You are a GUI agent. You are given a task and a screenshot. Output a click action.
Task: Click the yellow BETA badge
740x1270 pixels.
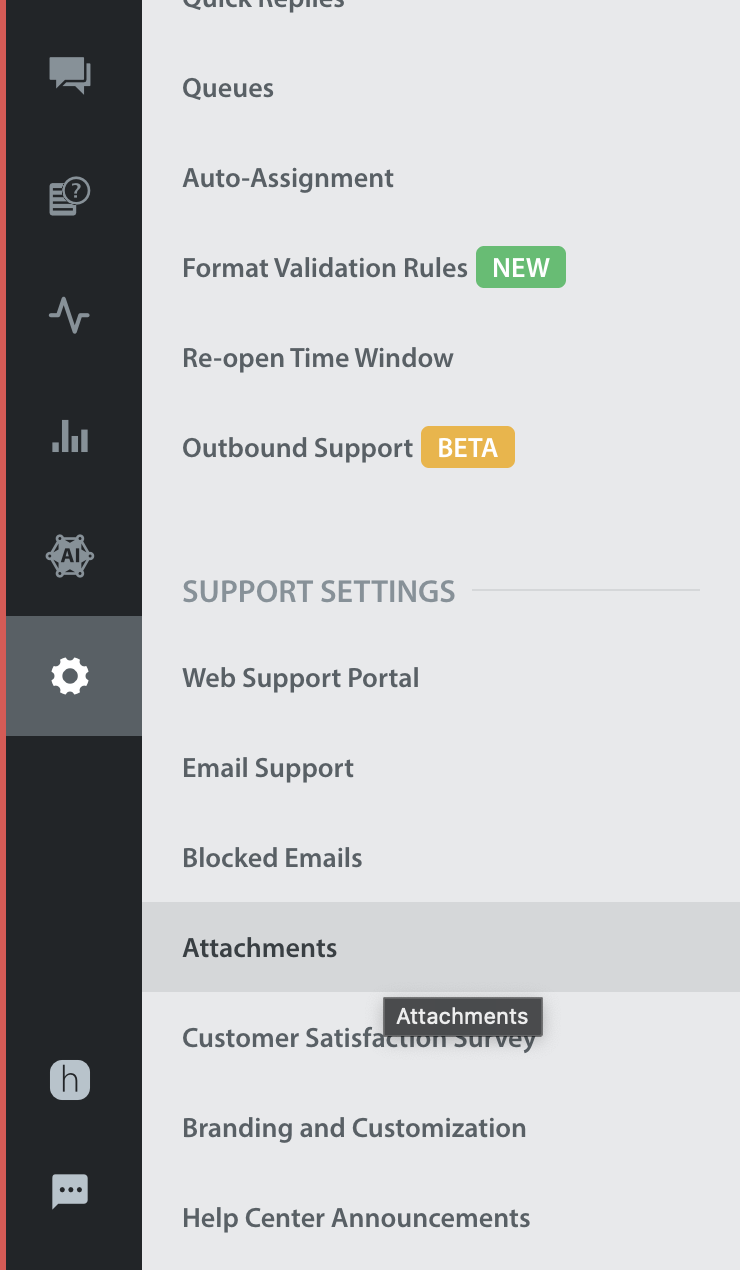[468, 448]
